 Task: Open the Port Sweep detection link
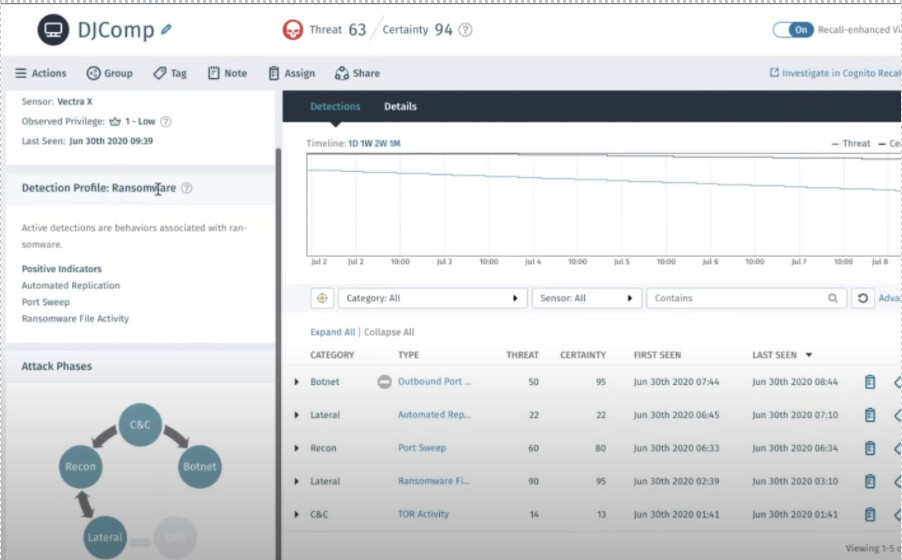[422, 448]
